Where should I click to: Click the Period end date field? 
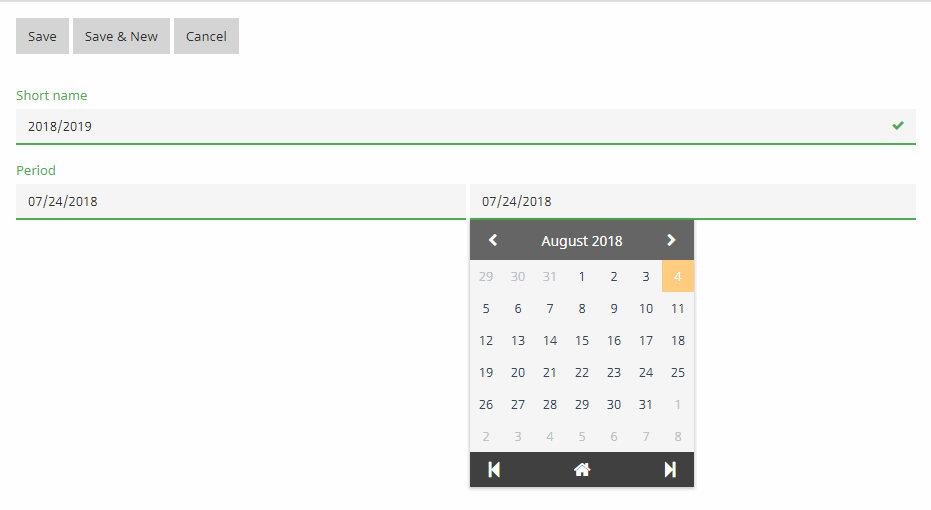tap(693, 201)
